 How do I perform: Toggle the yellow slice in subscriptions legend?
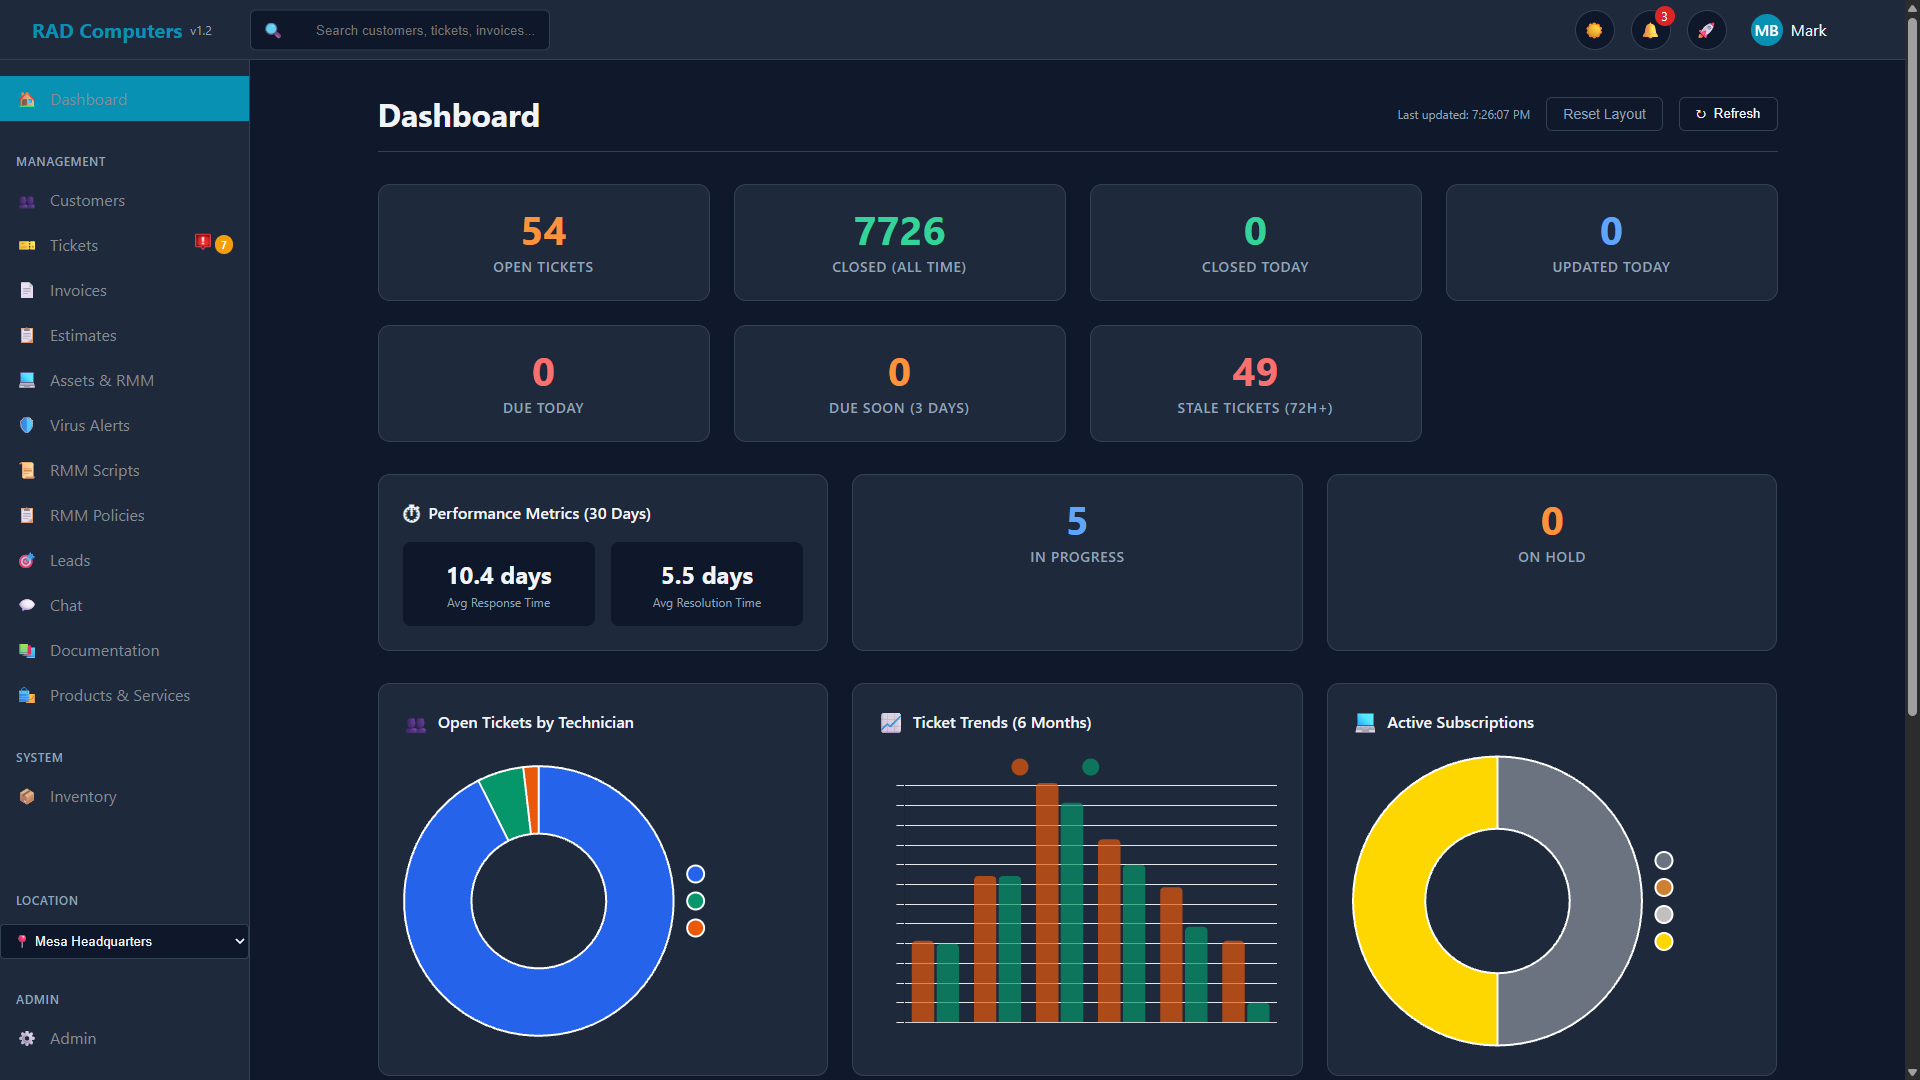pyautogui.click(x=1663, y=941)
